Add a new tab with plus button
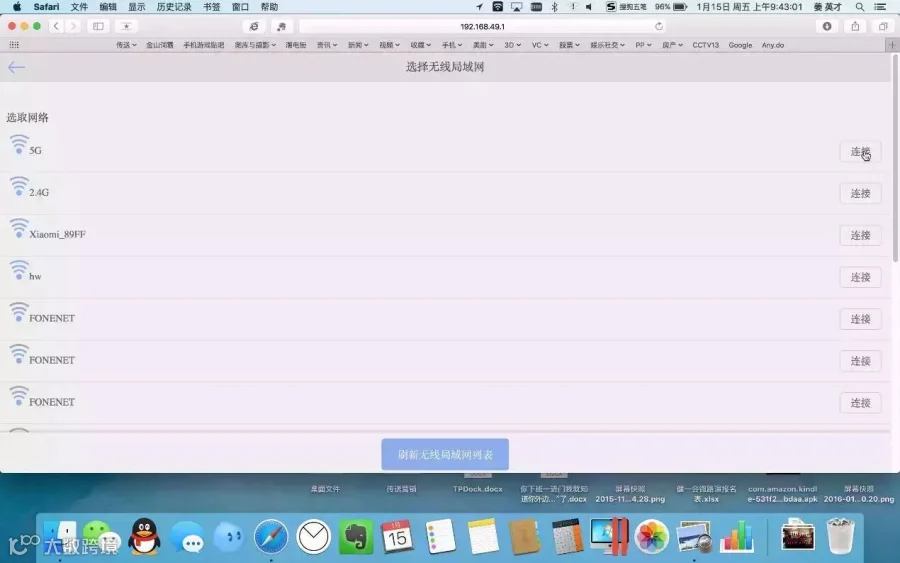 click(892, 45)
